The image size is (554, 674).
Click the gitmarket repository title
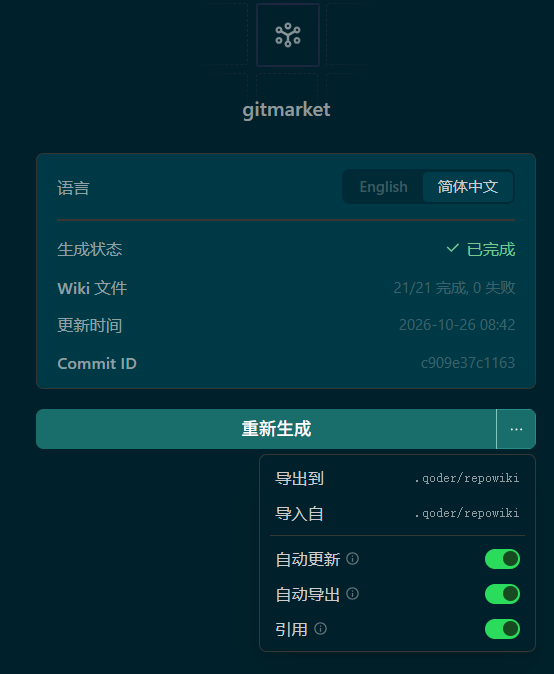click(x=286, y=110)
